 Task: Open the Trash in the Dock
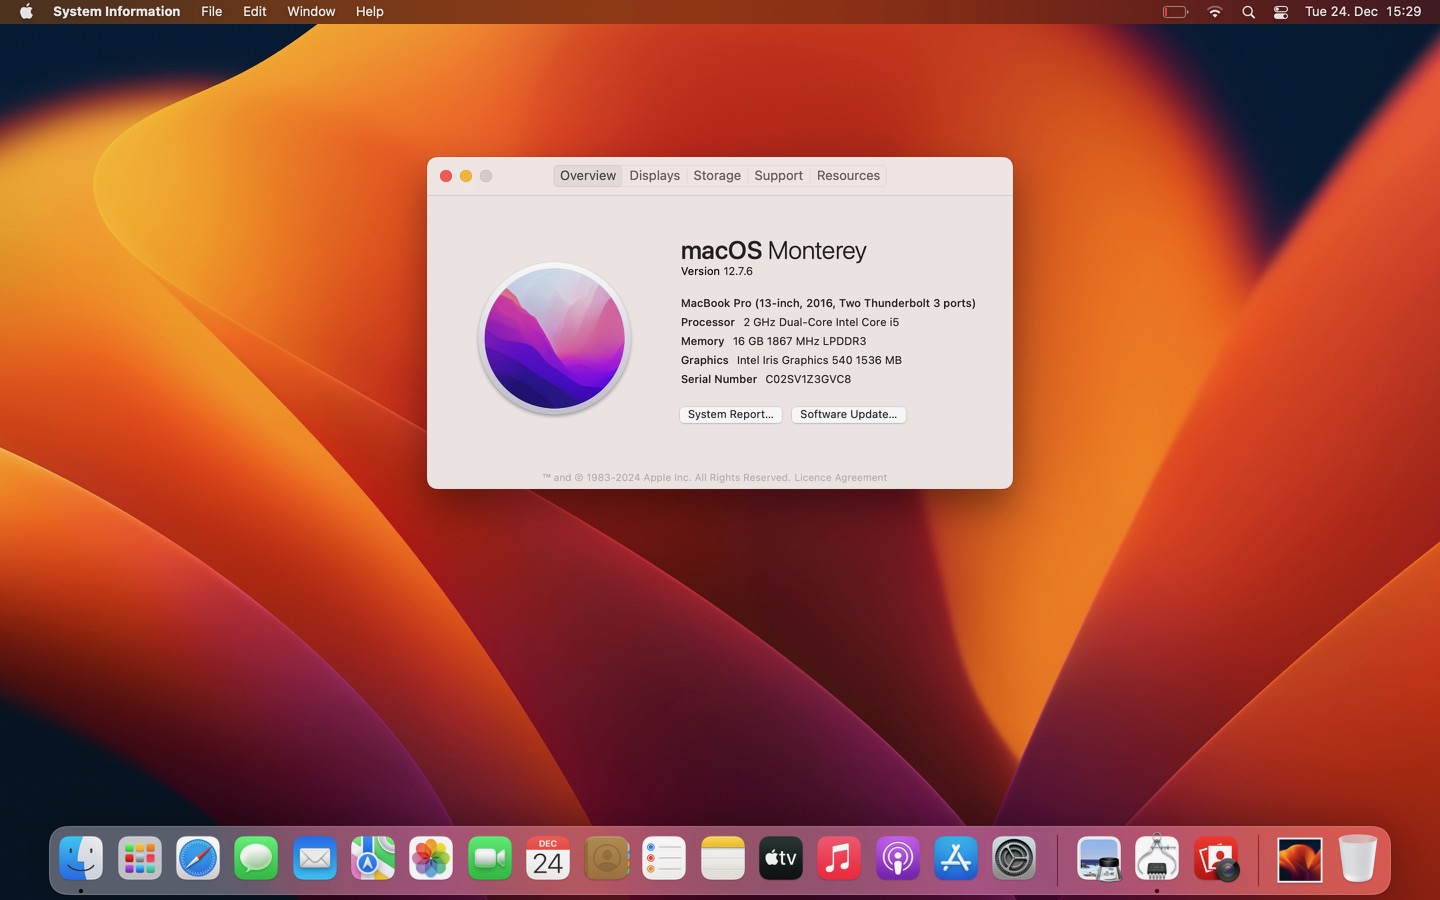pos(1358,859)
